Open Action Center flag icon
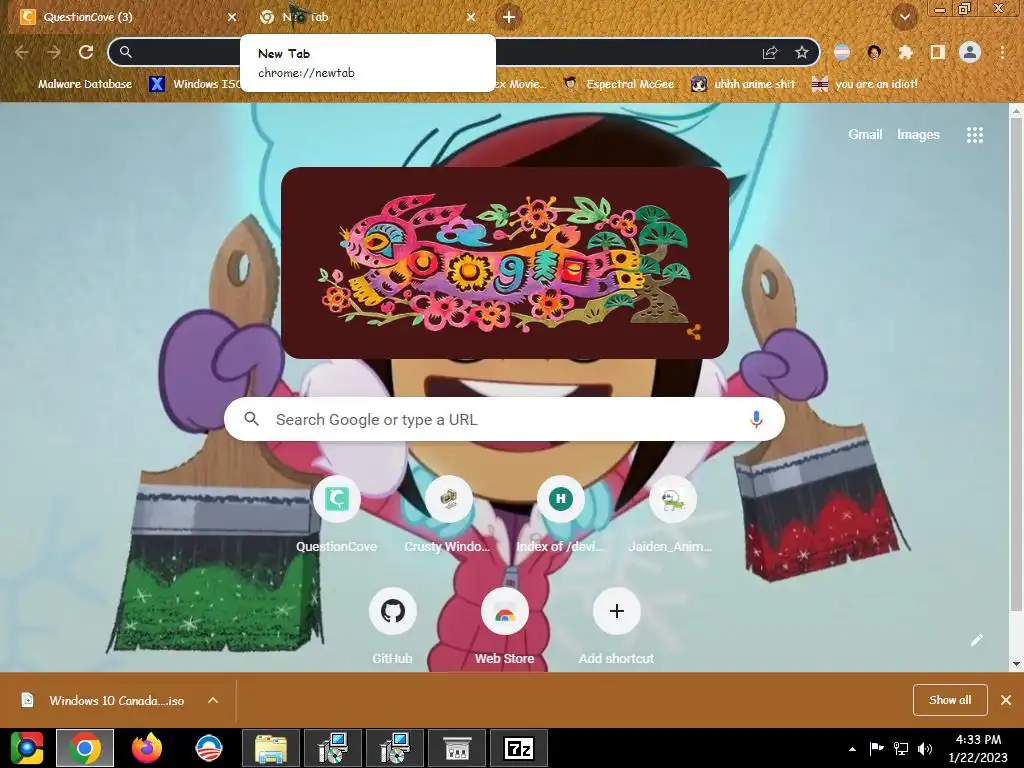This screenshot has height=768, width=1024. tap(876, 748)
